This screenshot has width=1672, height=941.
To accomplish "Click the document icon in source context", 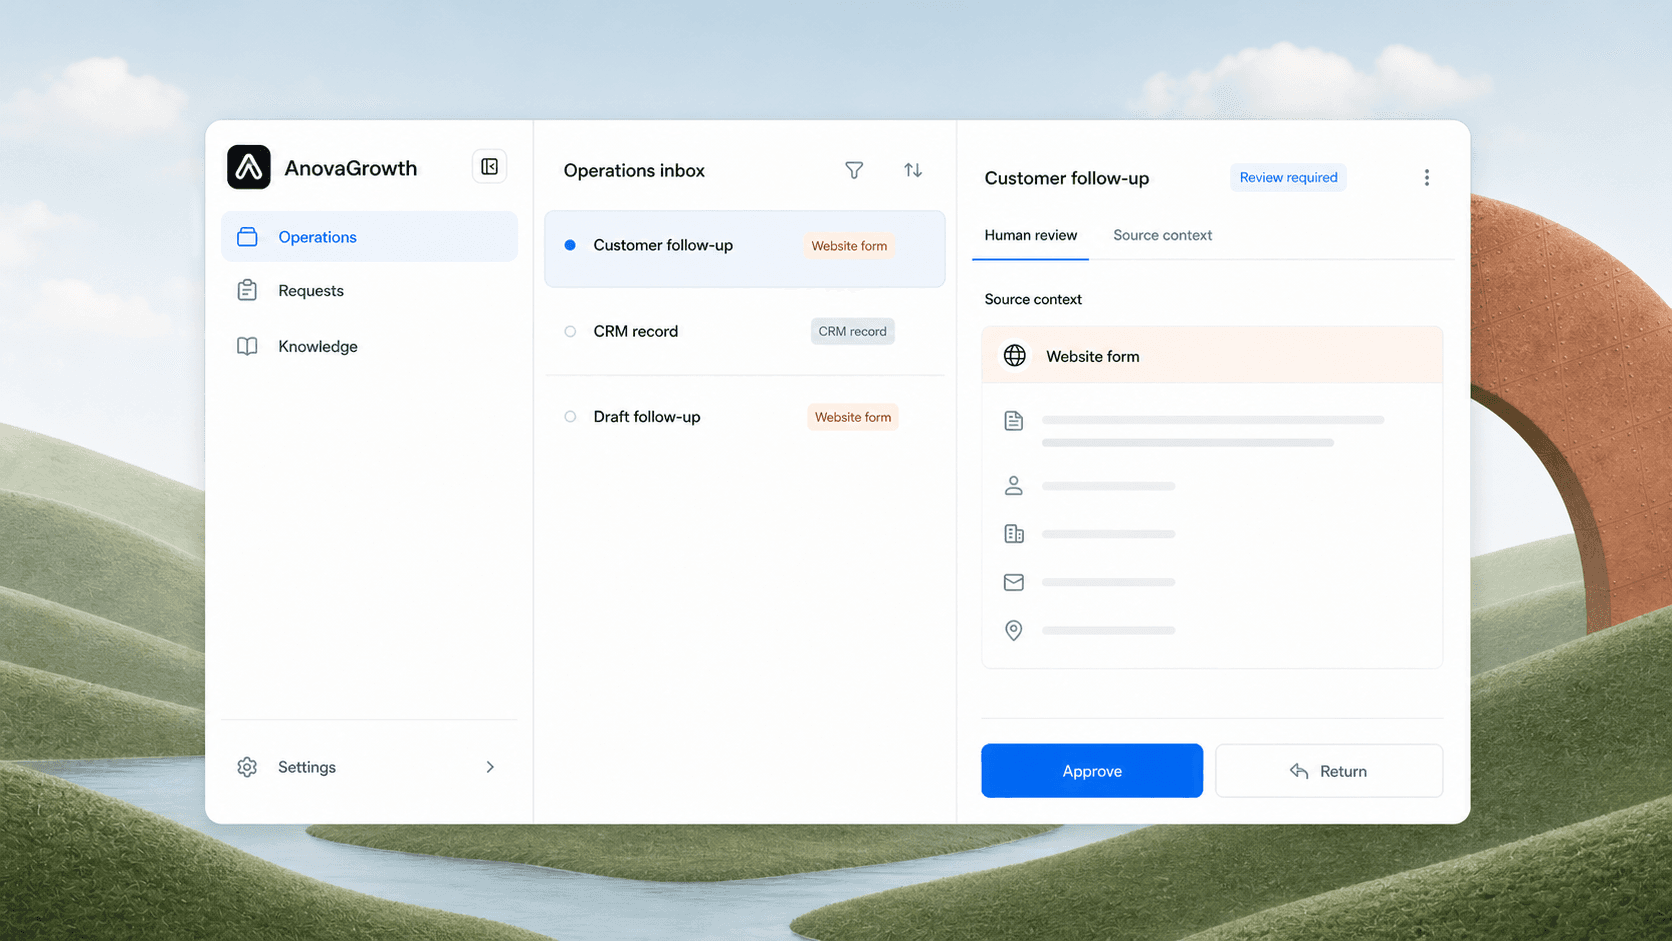I will (1014, 421).
